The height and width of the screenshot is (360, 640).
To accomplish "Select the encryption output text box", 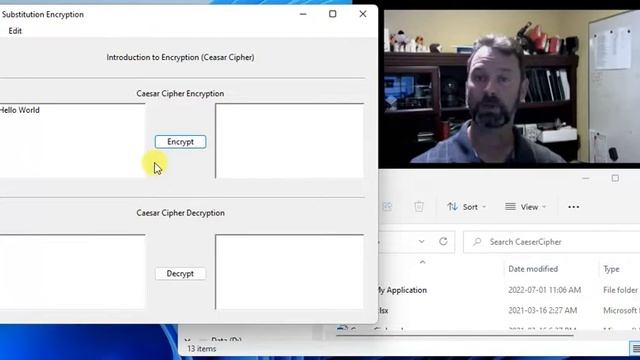I will click(289, 140).
